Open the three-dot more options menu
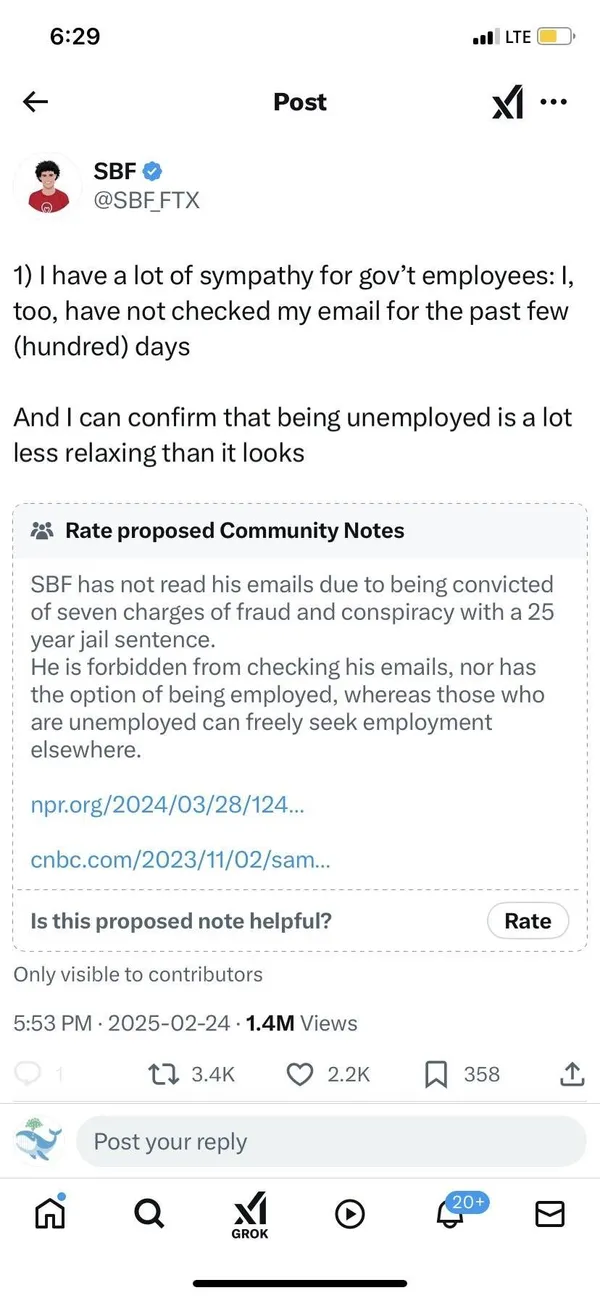The height and width of the screenshot is (1299, 600). point(553,101)
